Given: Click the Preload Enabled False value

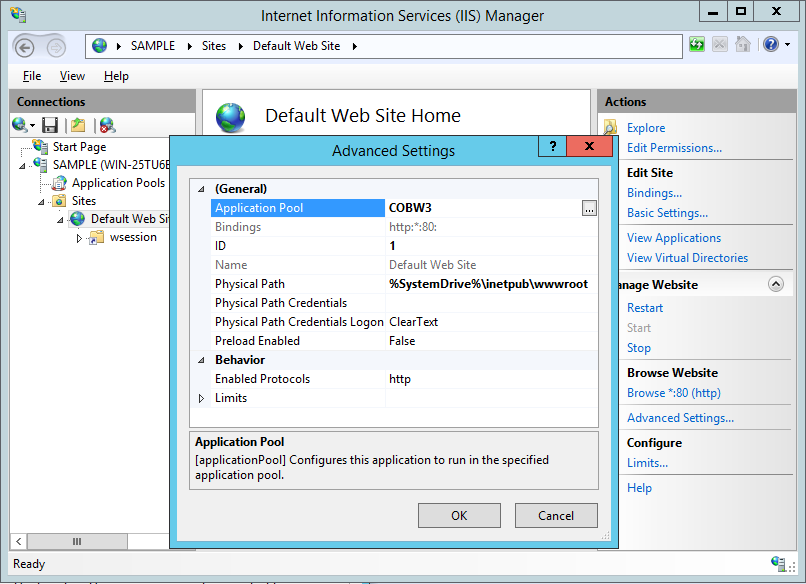Looking at the screenshot, I should coord(491,341).
